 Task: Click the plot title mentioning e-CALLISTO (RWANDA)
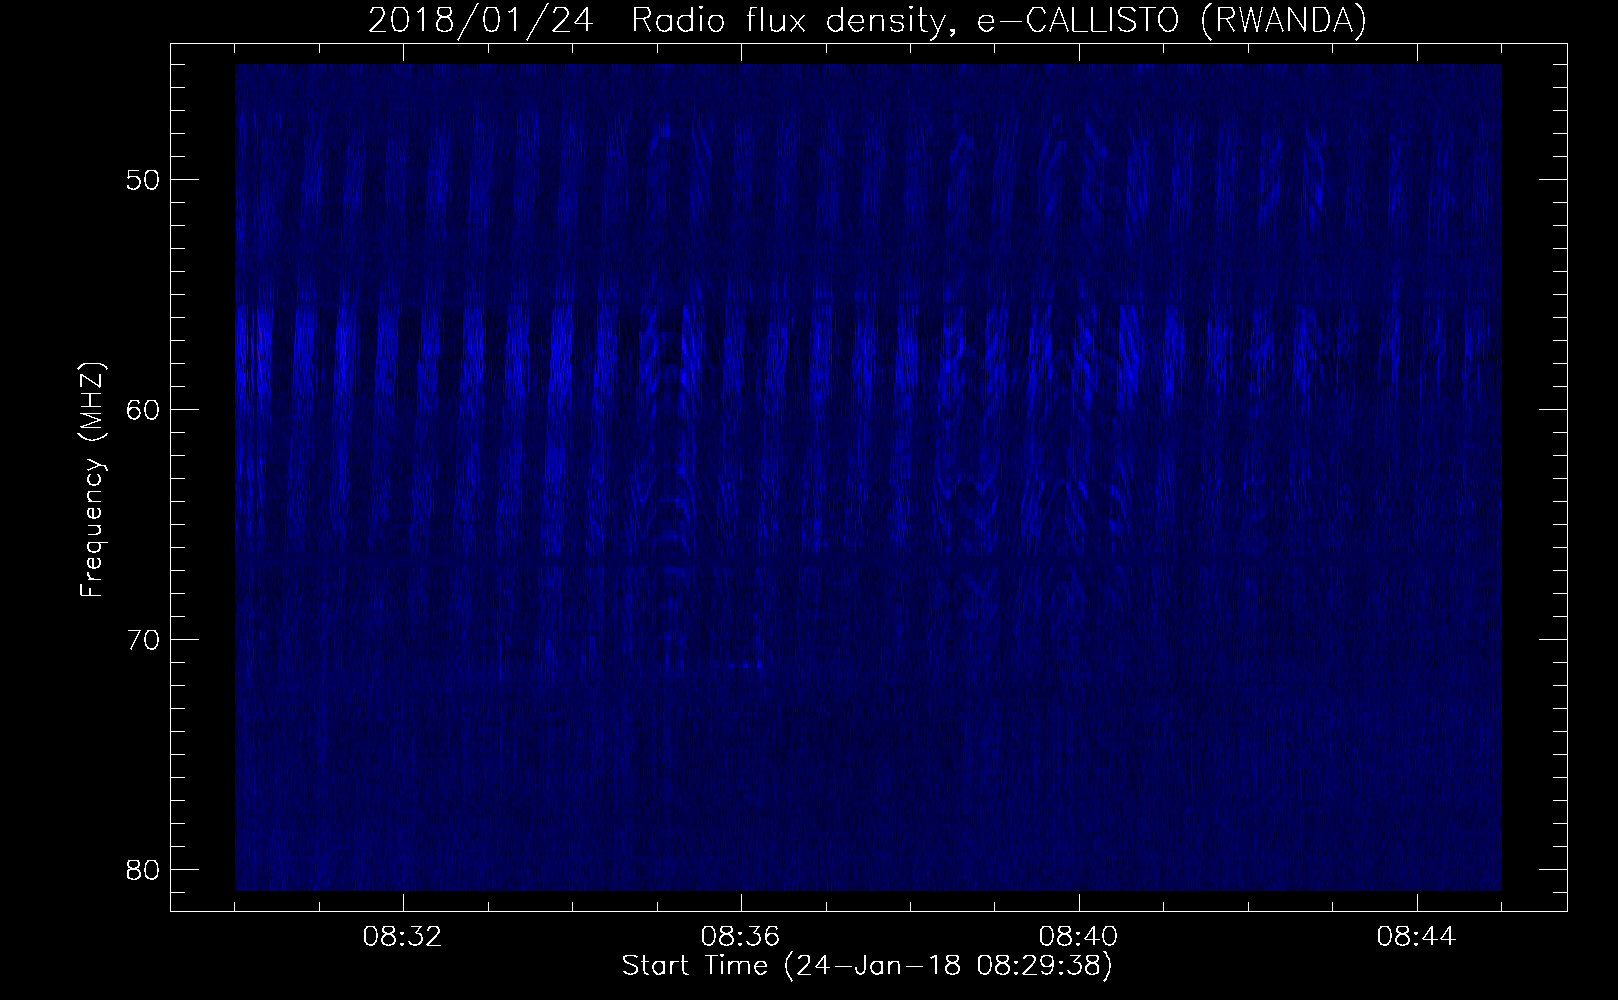[867, 20]
